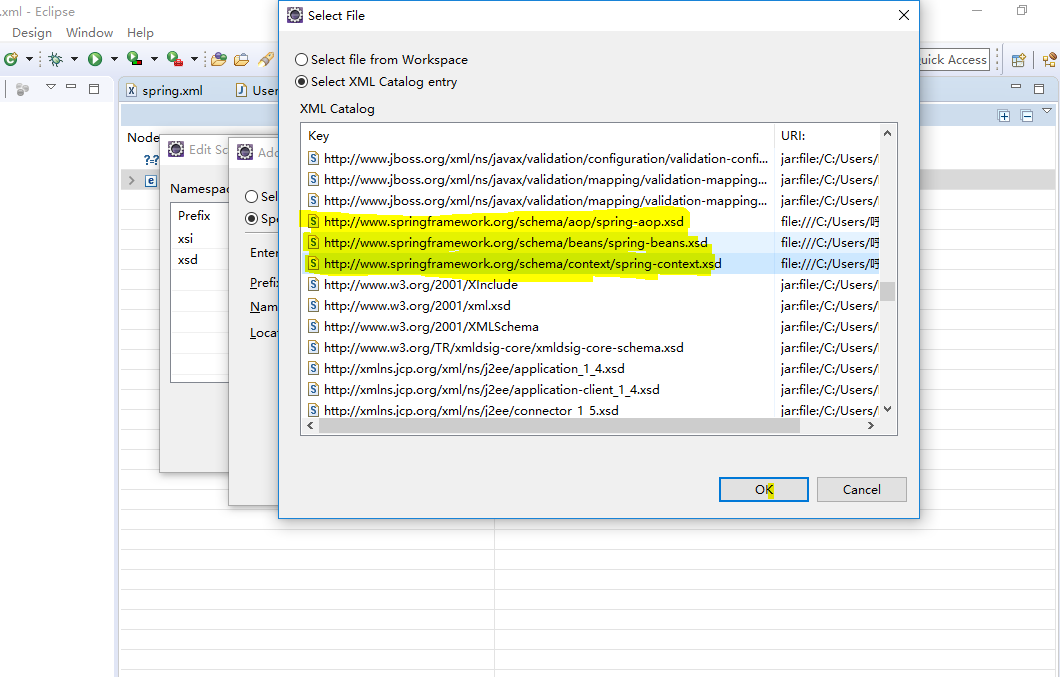The image size is (1060, 677).
Task: Click the horizontal scrollbar in XML Catalog
Action: pos(559,425)
